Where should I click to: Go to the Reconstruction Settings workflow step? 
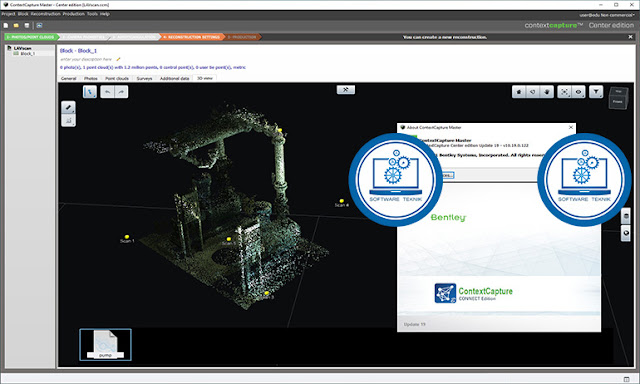(192, 37)
